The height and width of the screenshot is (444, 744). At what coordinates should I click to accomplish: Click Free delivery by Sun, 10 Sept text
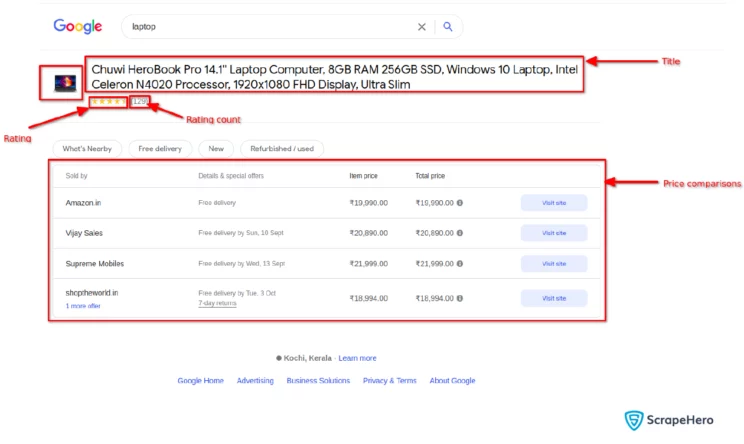tap(241, 233)
